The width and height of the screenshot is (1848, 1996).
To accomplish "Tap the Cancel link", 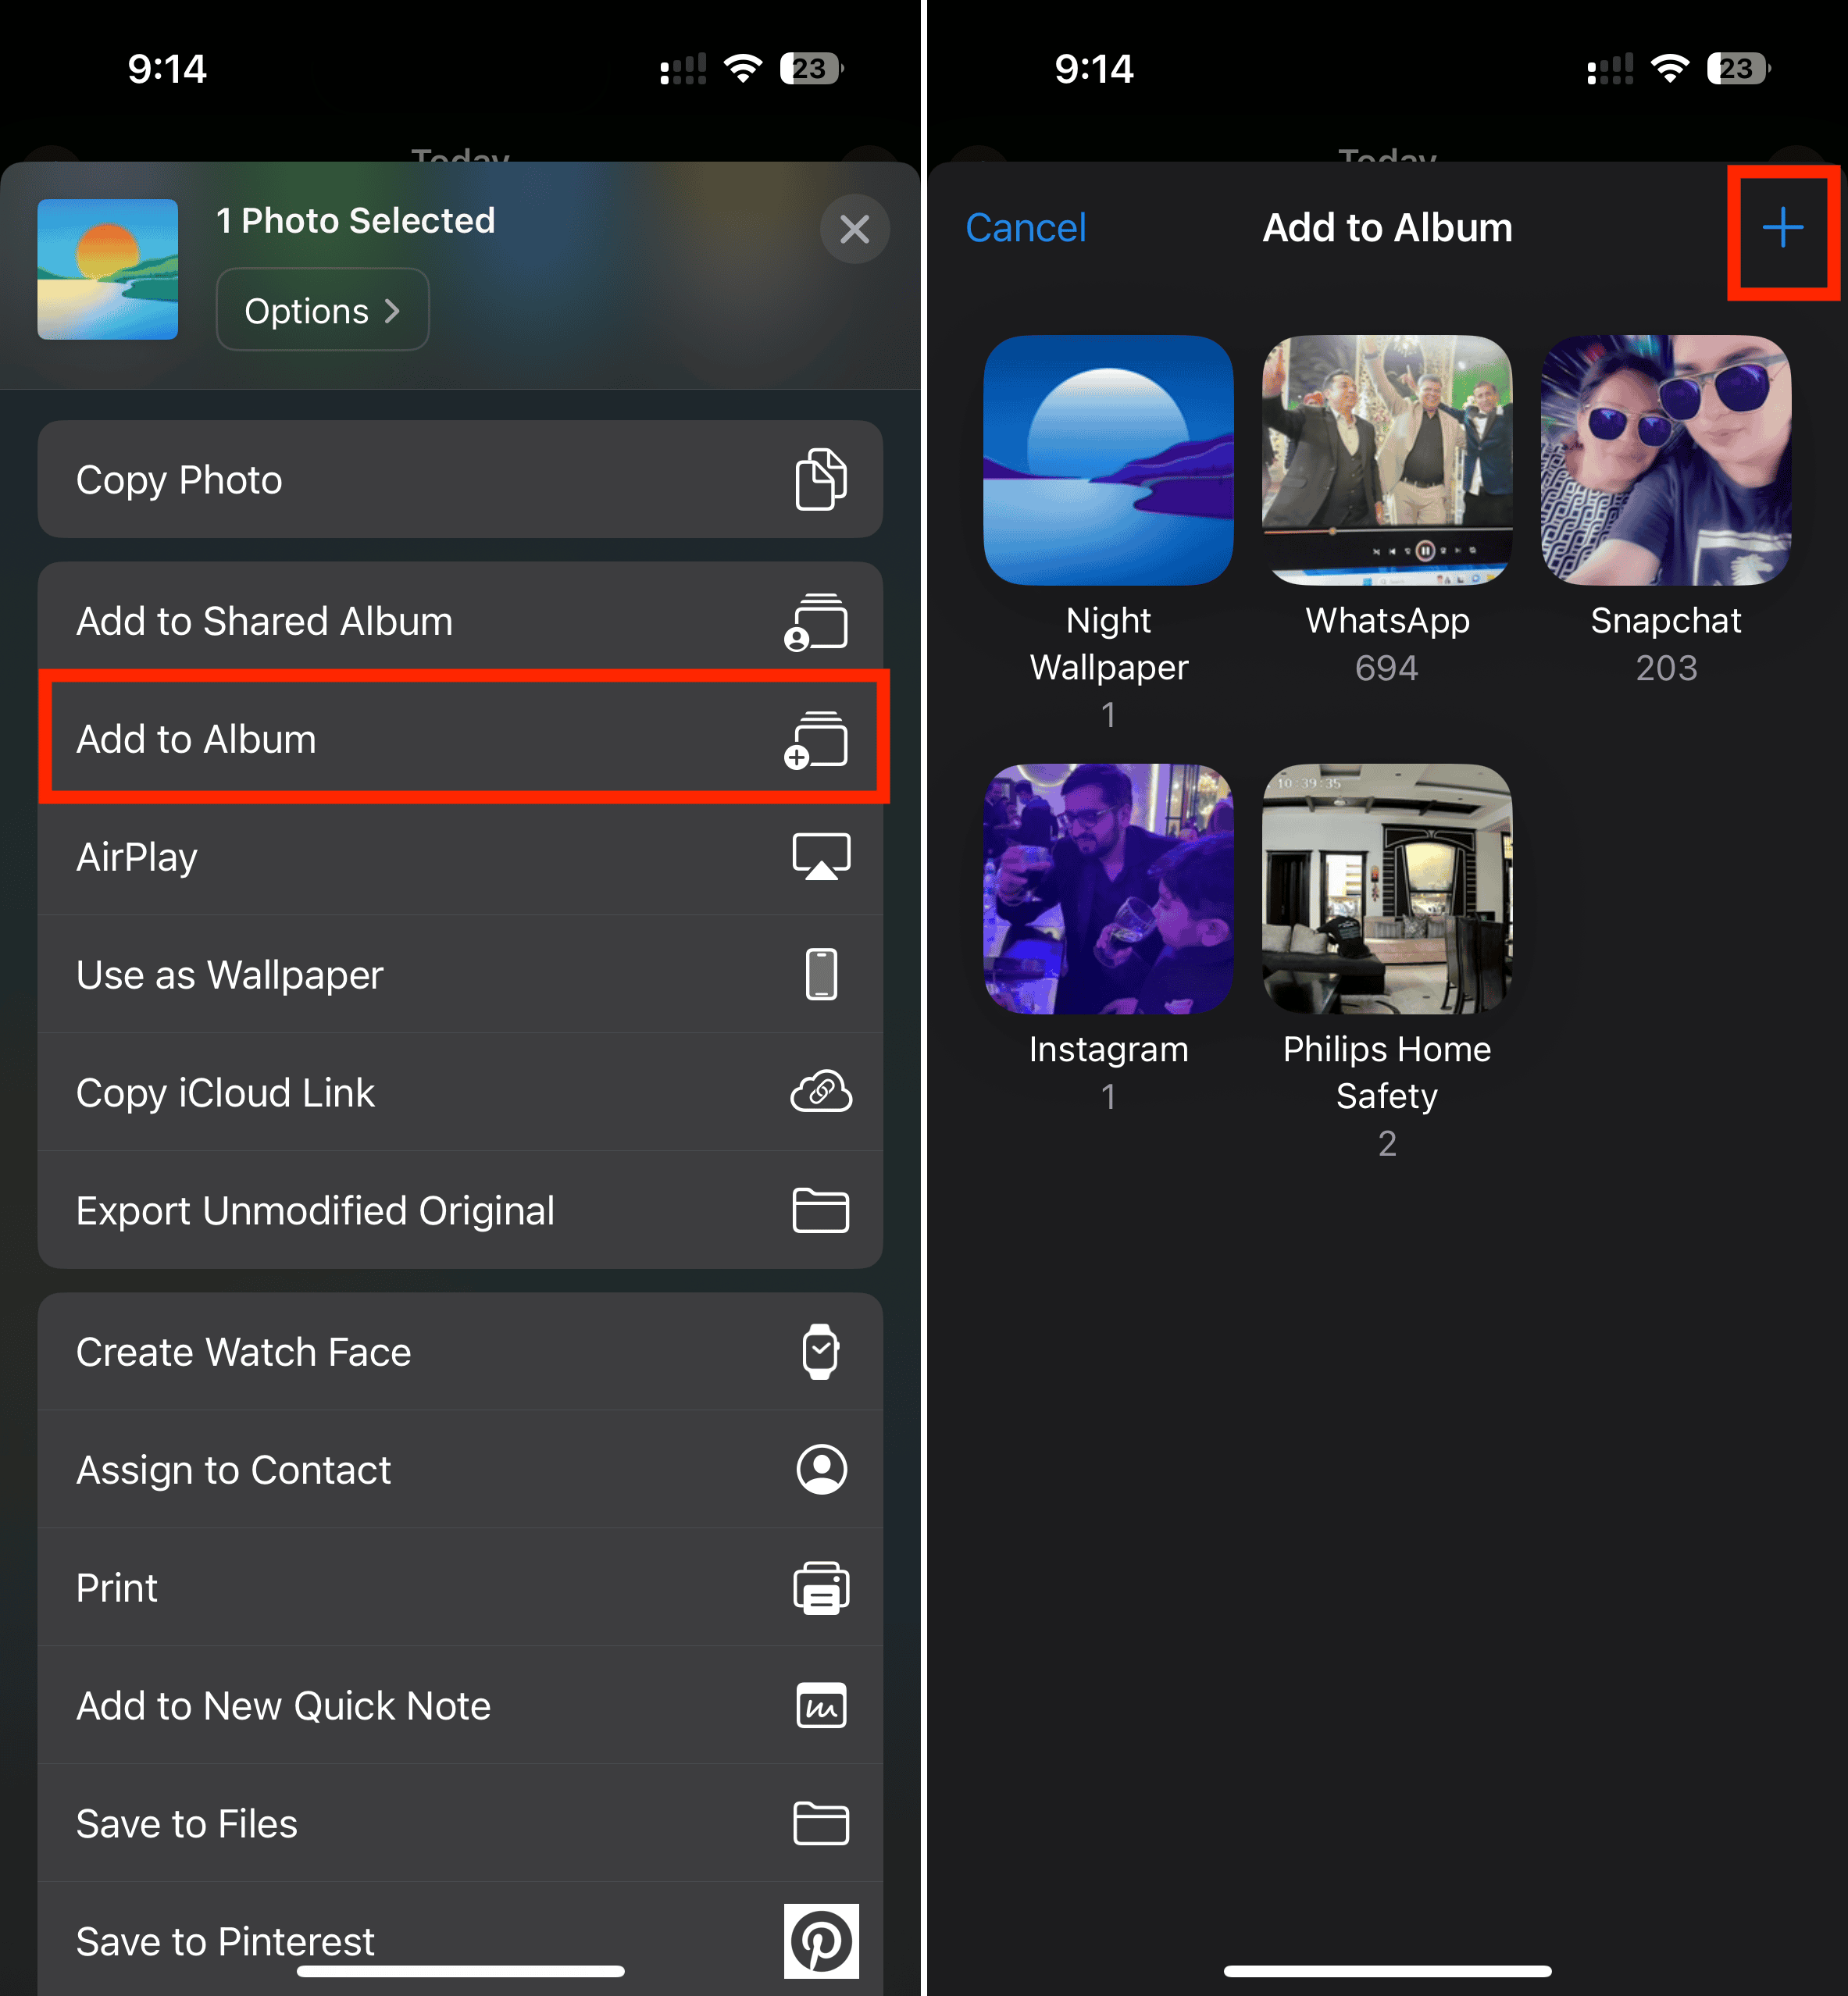I will click(x=1025, y=229).
